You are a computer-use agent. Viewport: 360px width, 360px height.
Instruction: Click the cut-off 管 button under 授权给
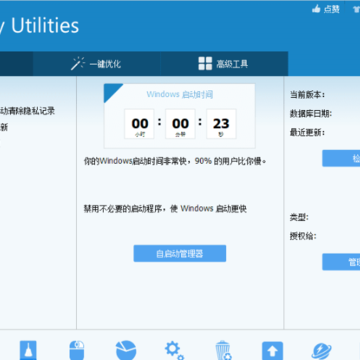point(341,262)
